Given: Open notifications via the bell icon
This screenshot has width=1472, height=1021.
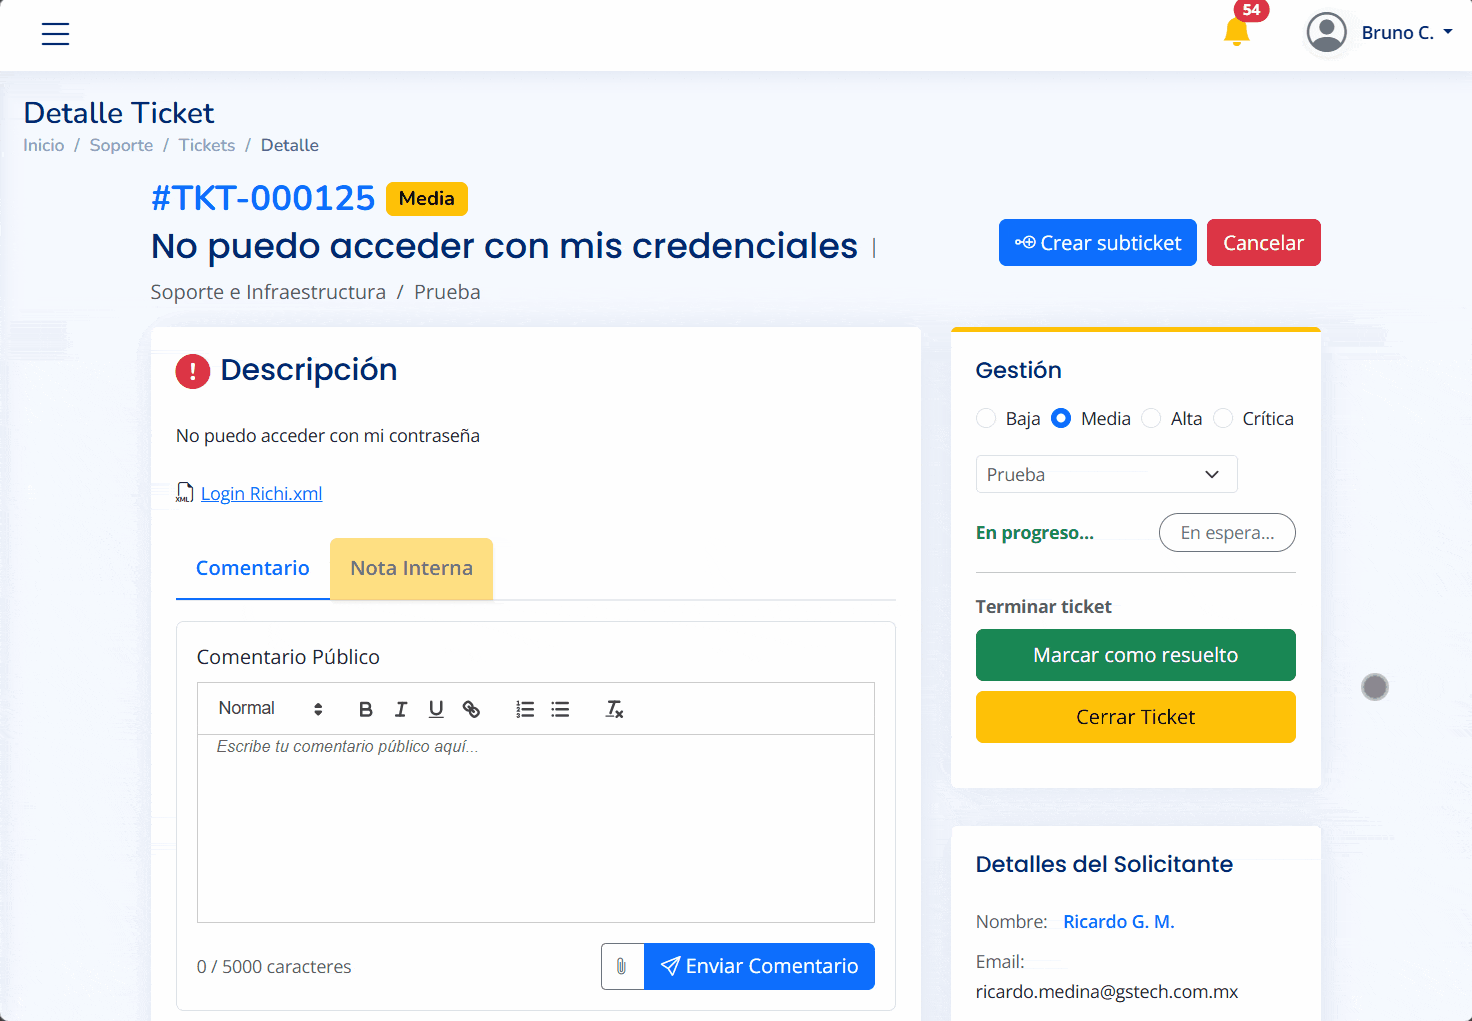Looking at the screenshot, I should (x=1236, y=31).
